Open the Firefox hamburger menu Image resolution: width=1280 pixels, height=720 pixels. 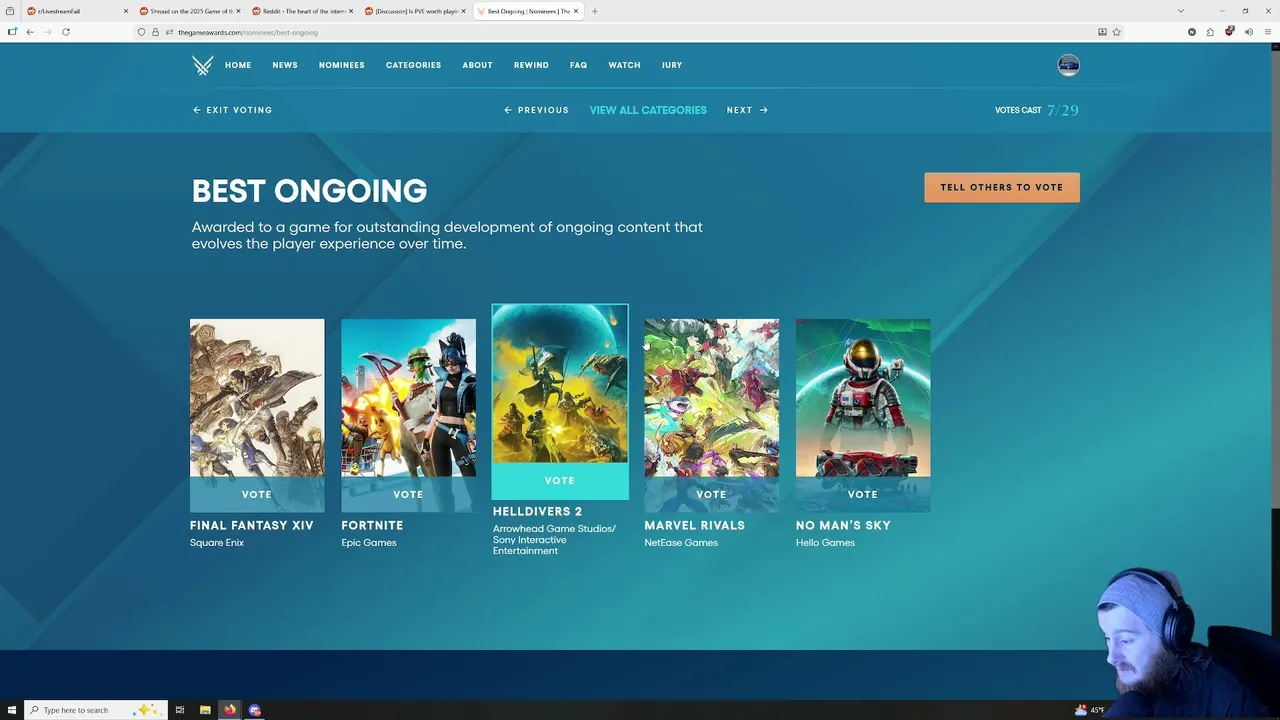click(1267, 32)
